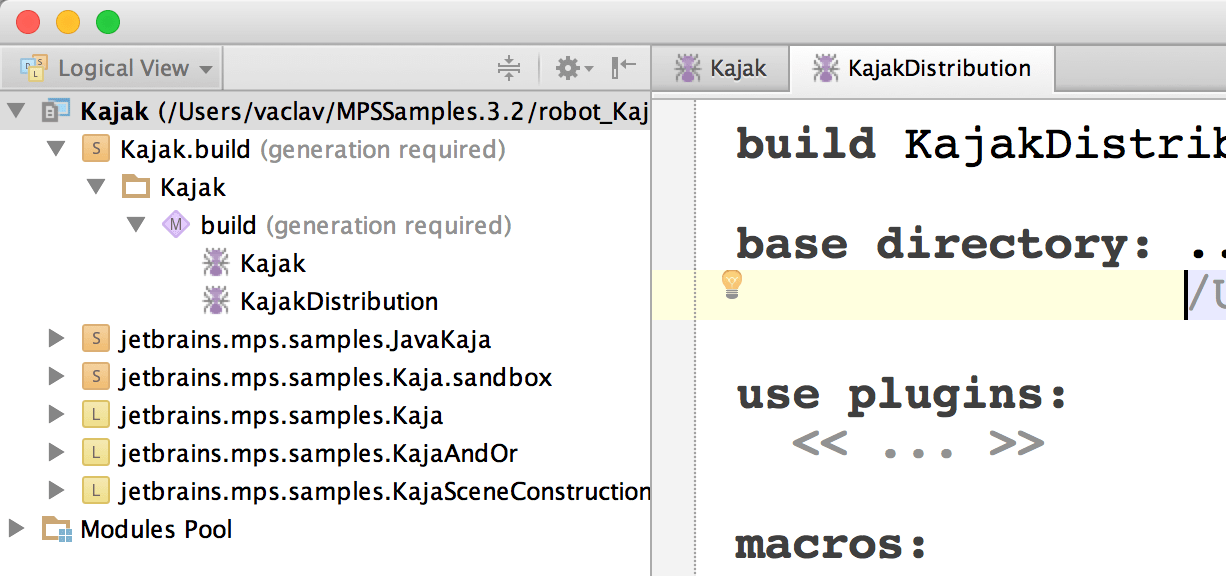Image resolution: width=1226 pixels, height=576 pixels.
Task: Switch to the Kajak editor tab
Action: [720, 68]
